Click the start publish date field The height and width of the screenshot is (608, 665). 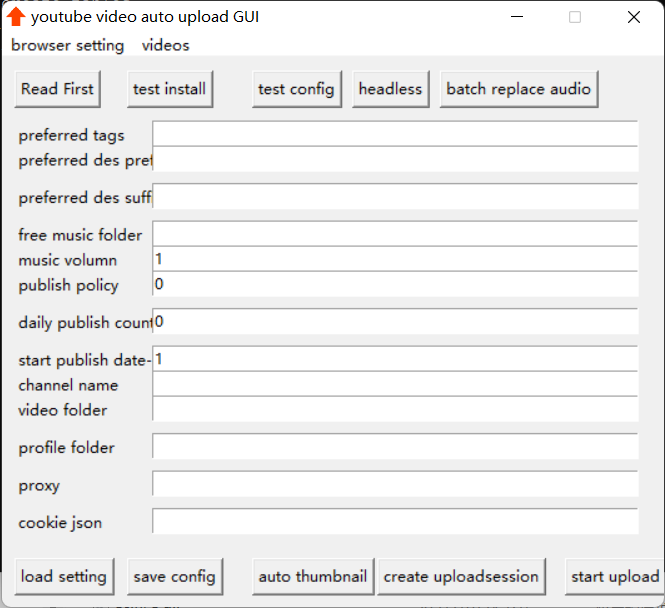[395, 359]
